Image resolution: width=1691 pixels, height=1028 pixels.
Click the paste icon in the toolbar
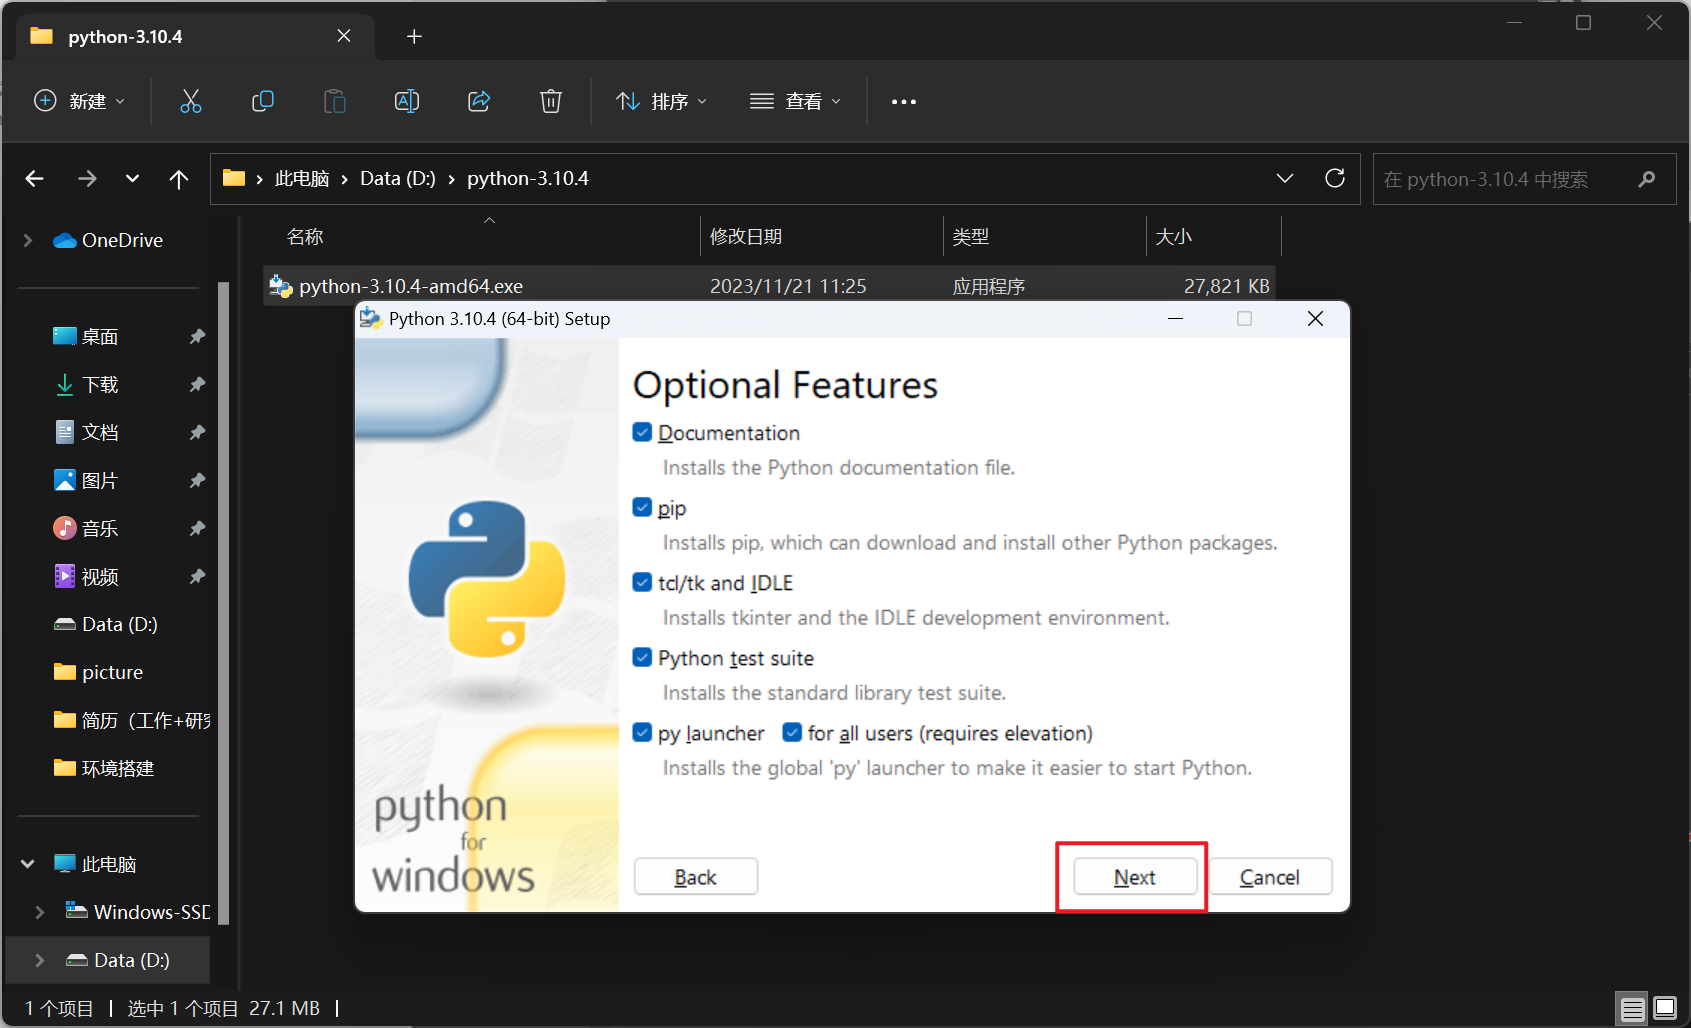click(334, 101)
